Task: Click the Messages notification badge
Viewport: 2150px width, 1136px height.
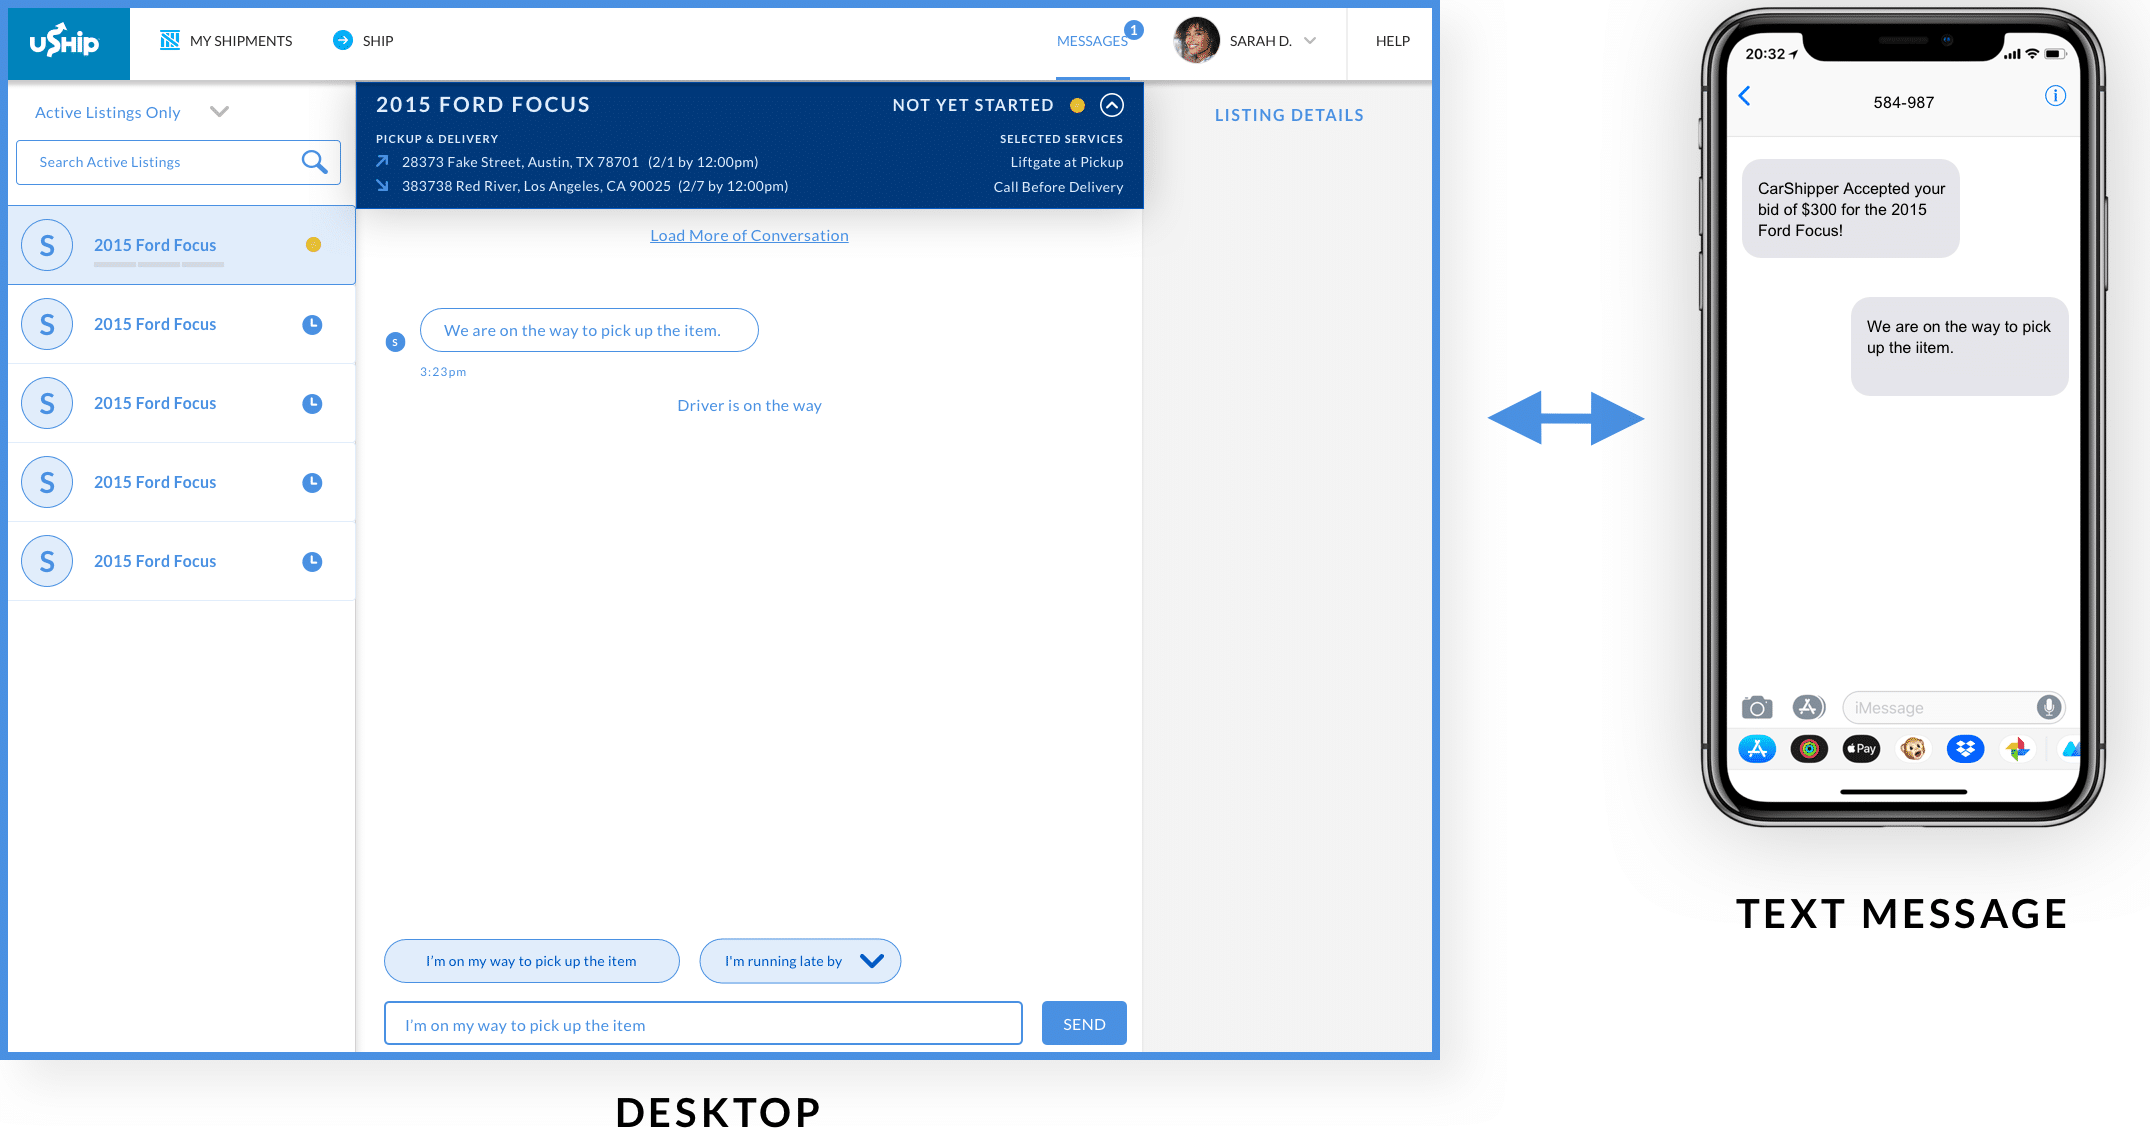Action: [x=1134, y=30]
